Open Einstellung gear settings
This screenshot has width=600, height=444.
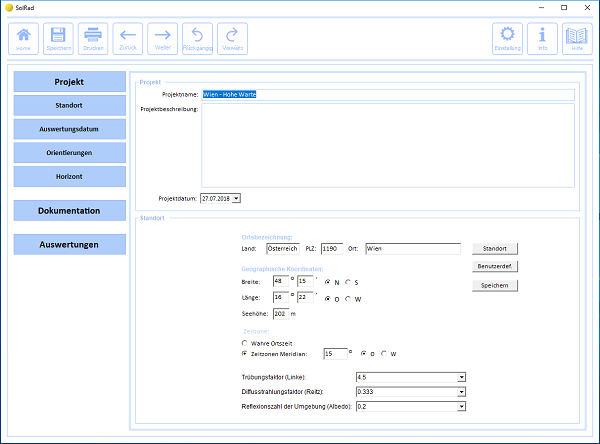tap(508, 38)
